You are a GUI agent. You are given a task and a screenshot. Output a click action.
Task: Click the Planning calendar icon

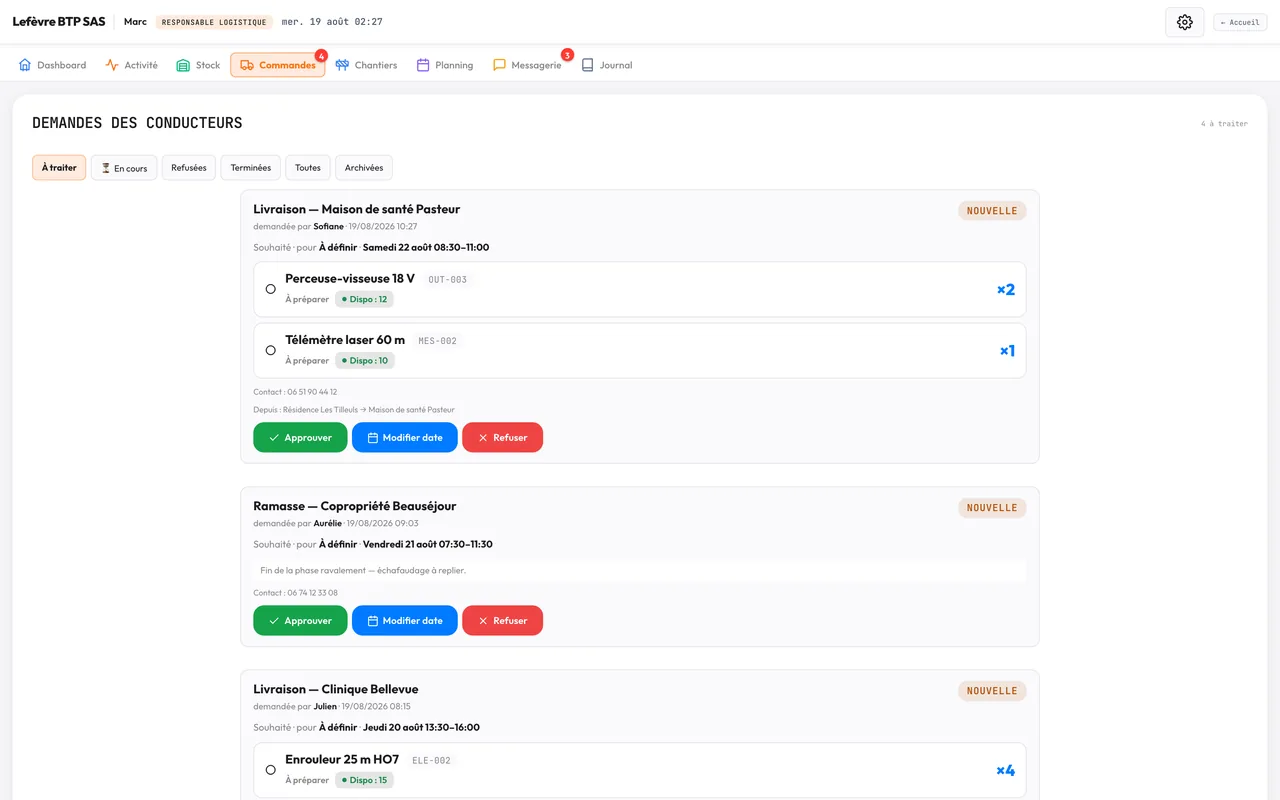(x=423, y=65)
